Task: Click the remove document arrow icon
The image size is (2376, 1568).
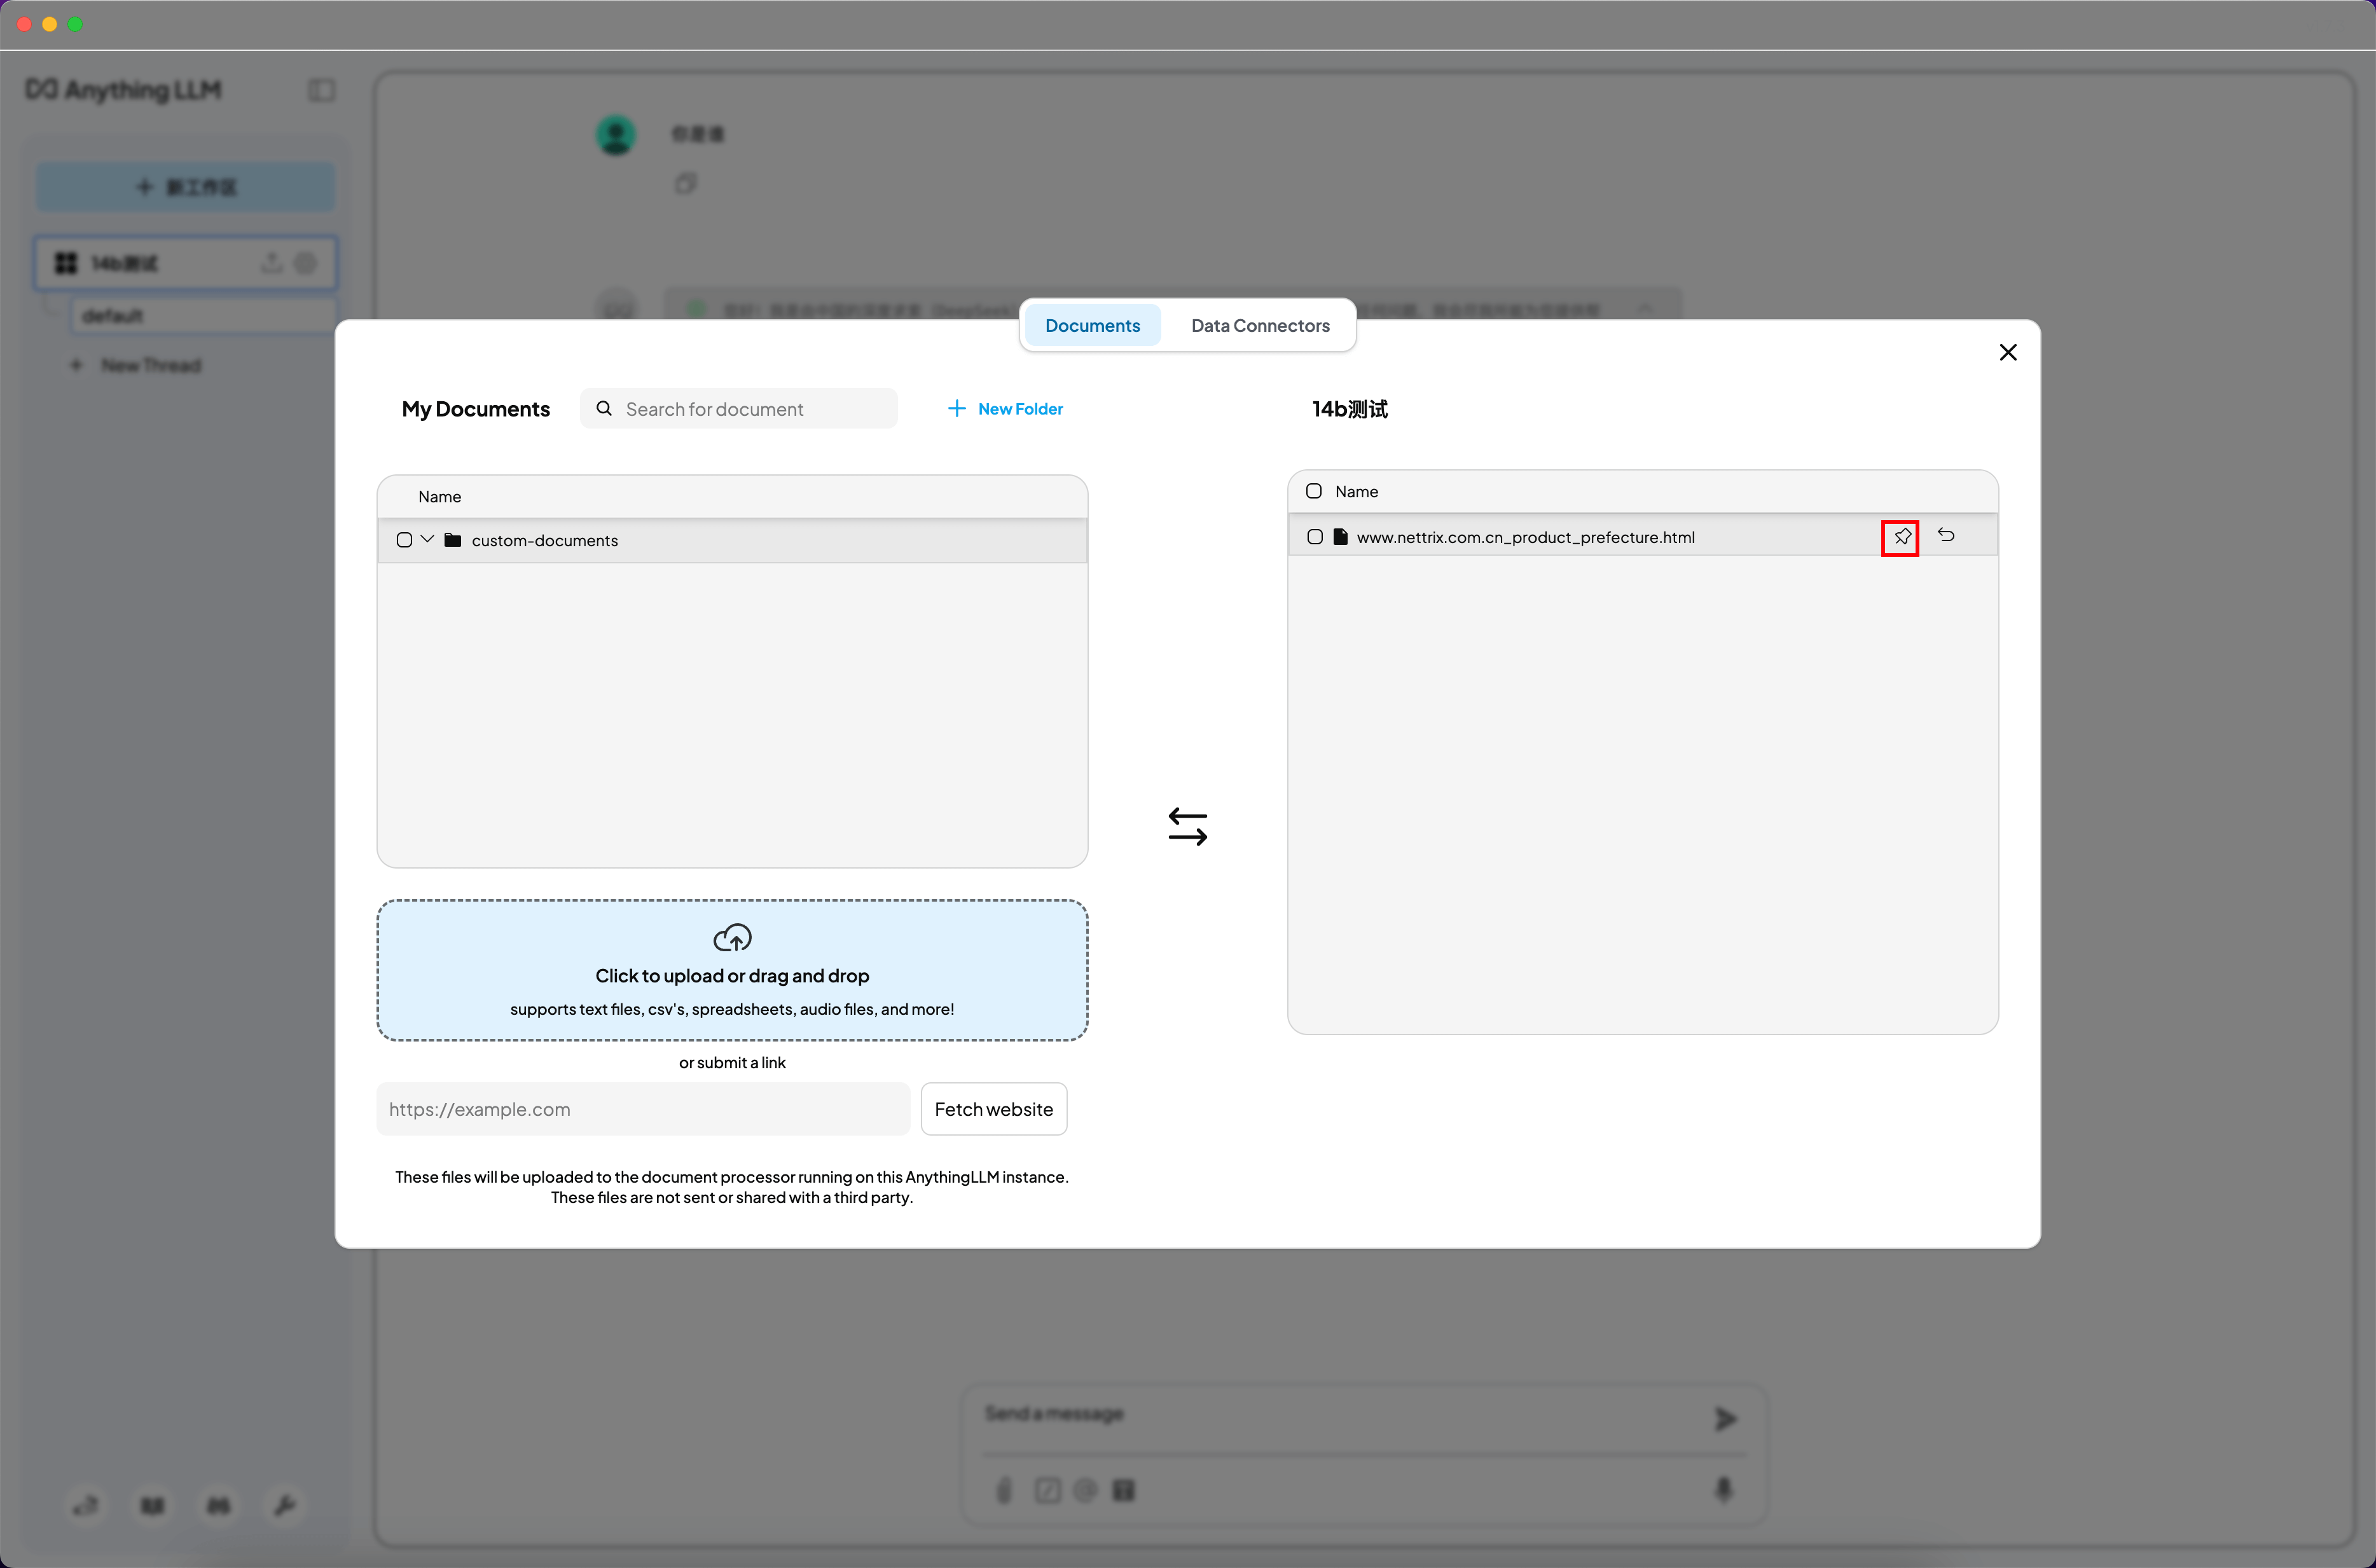Action: [x=1946, y=536]
